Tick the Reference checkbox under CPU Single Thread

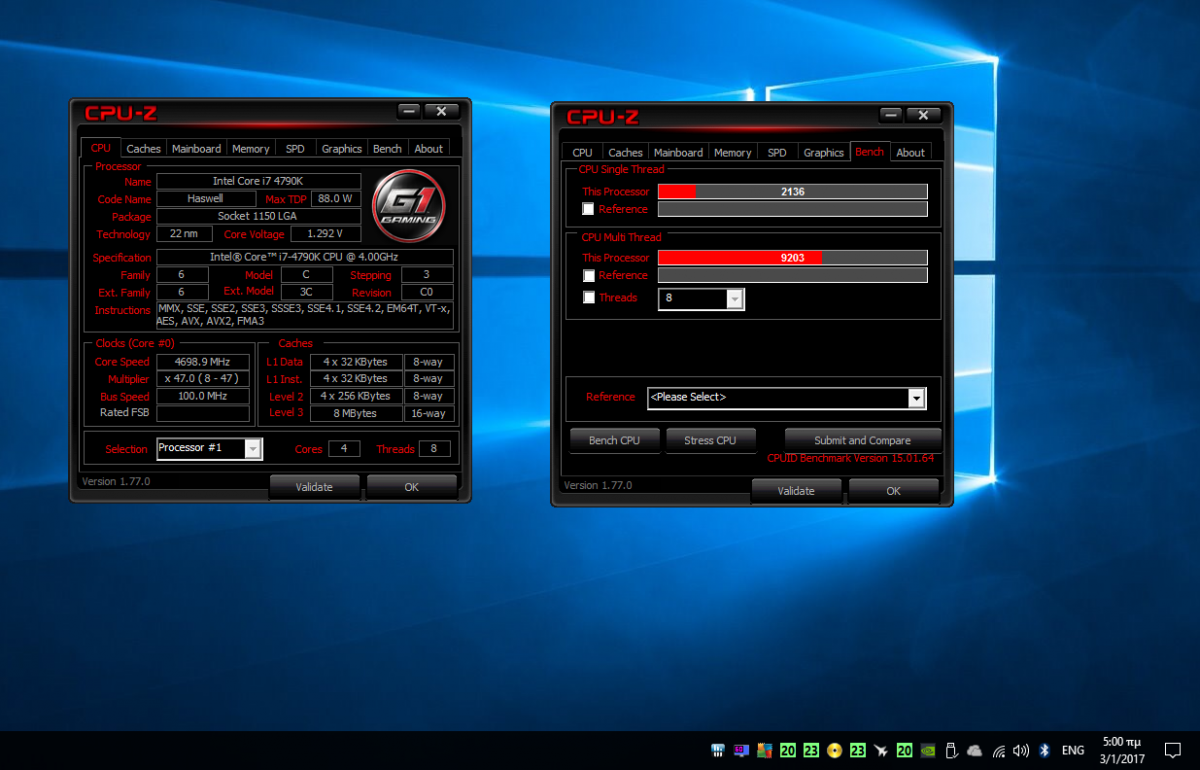coord(588,209)
